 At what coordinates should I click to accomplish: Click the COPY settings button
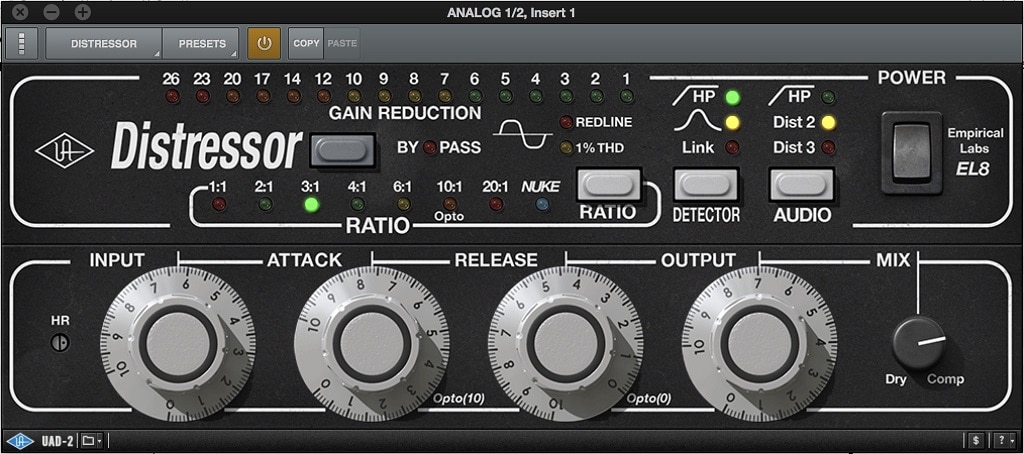point(306,43)
